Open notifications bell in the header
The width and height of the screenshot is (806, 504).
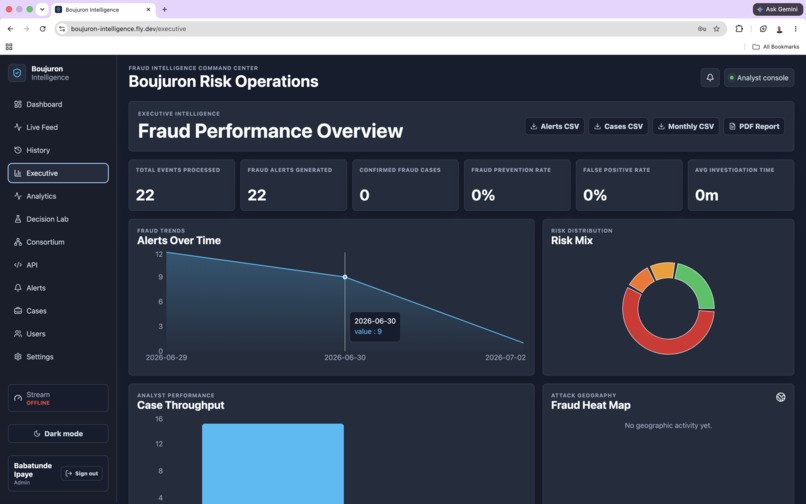pos(710,78)
